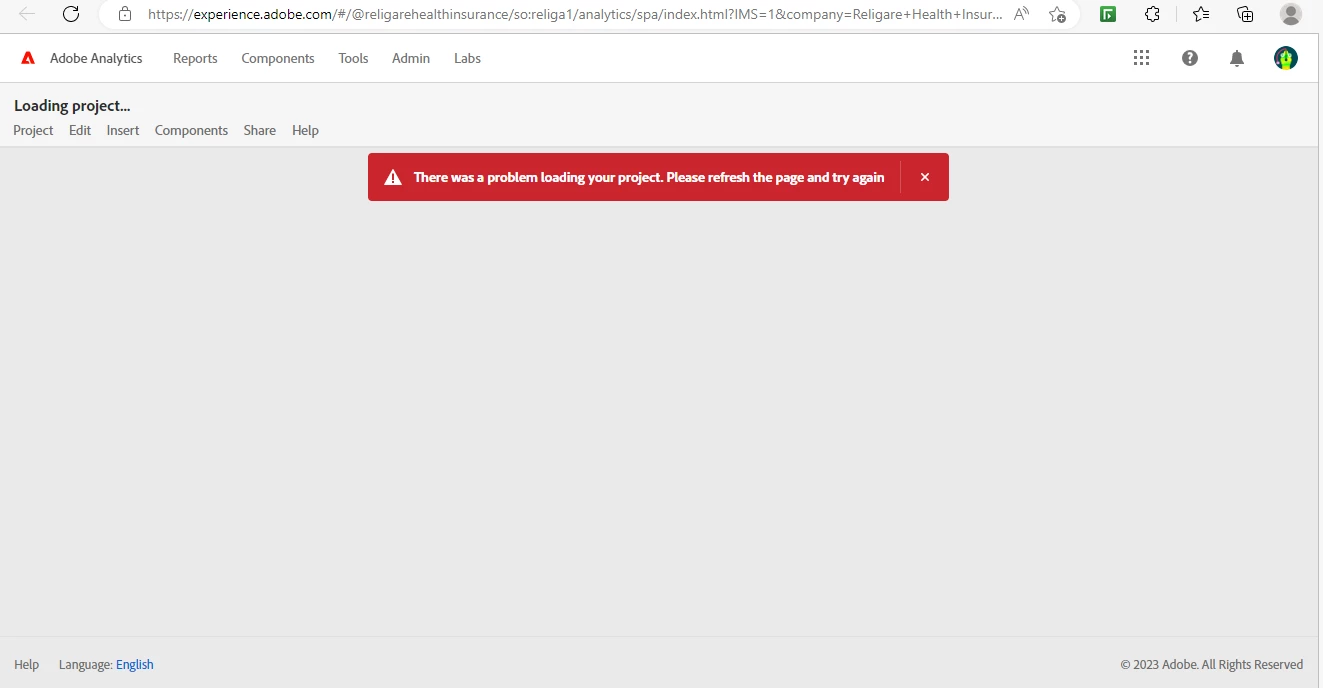Screen dimensions: 1323x688
Task: Open the Reports top navigation menu
Action: (195, 58)
